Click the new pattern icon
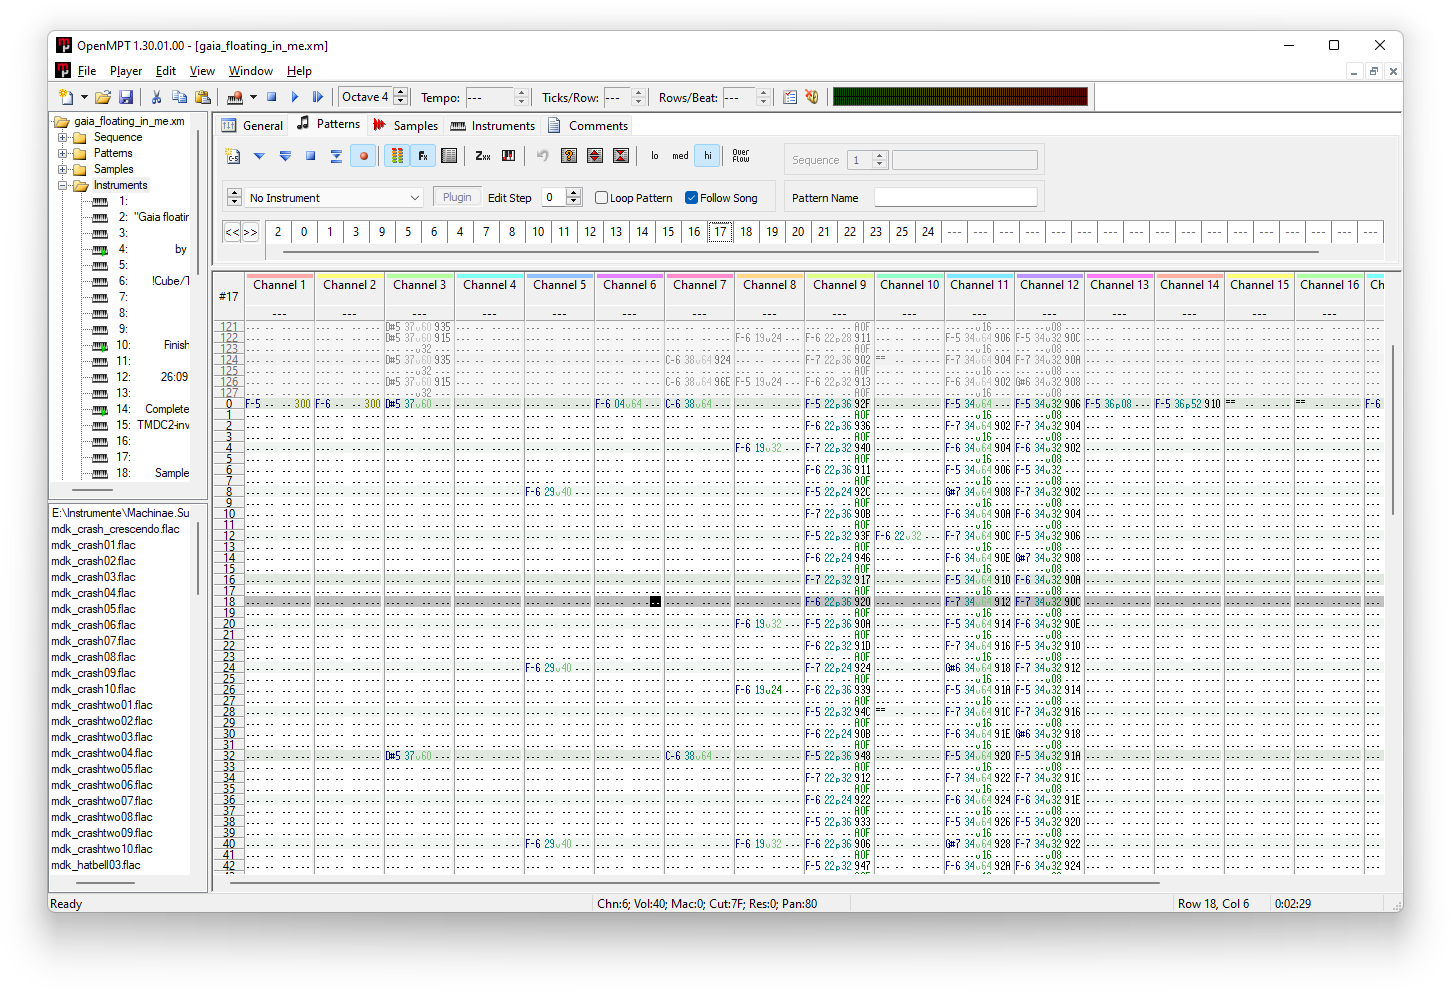The image size is (1451, 992). 233,156
